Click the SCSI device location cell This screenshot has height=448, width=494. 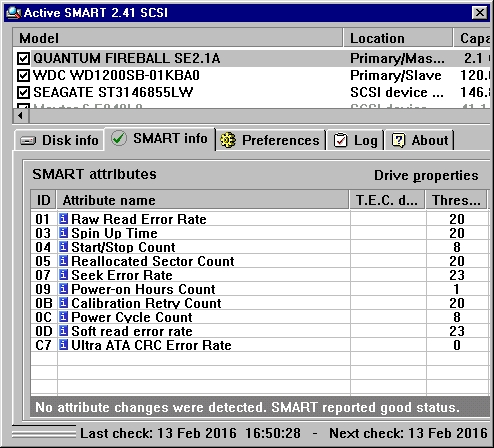click(x=397, y=92)
